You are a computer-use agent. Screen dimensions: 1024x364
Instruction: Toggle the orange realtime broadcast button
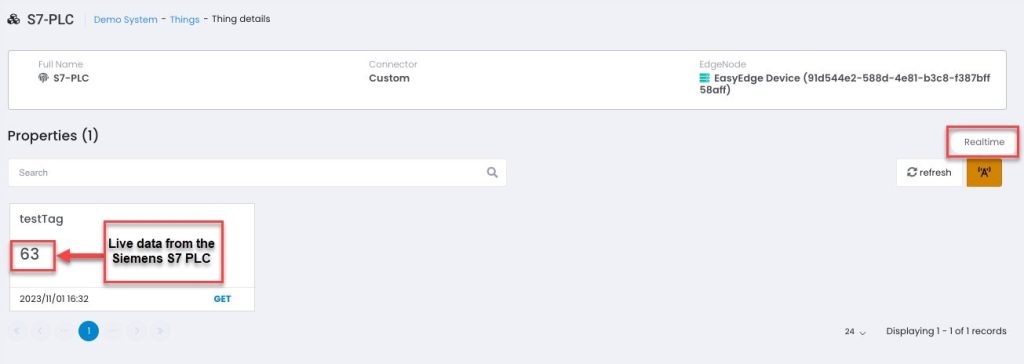click(984, 173)
